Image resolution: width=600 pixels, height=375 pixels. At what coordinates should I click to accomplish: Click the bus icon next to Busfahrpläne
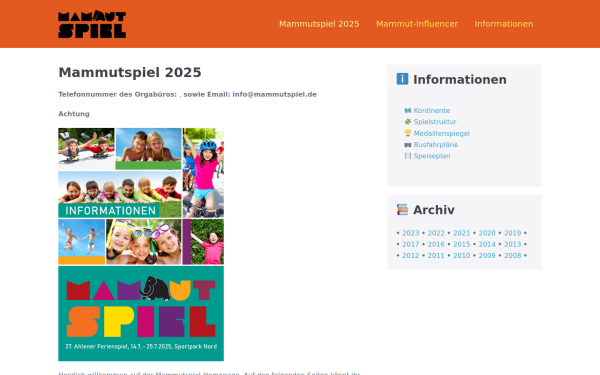(408, 145)
